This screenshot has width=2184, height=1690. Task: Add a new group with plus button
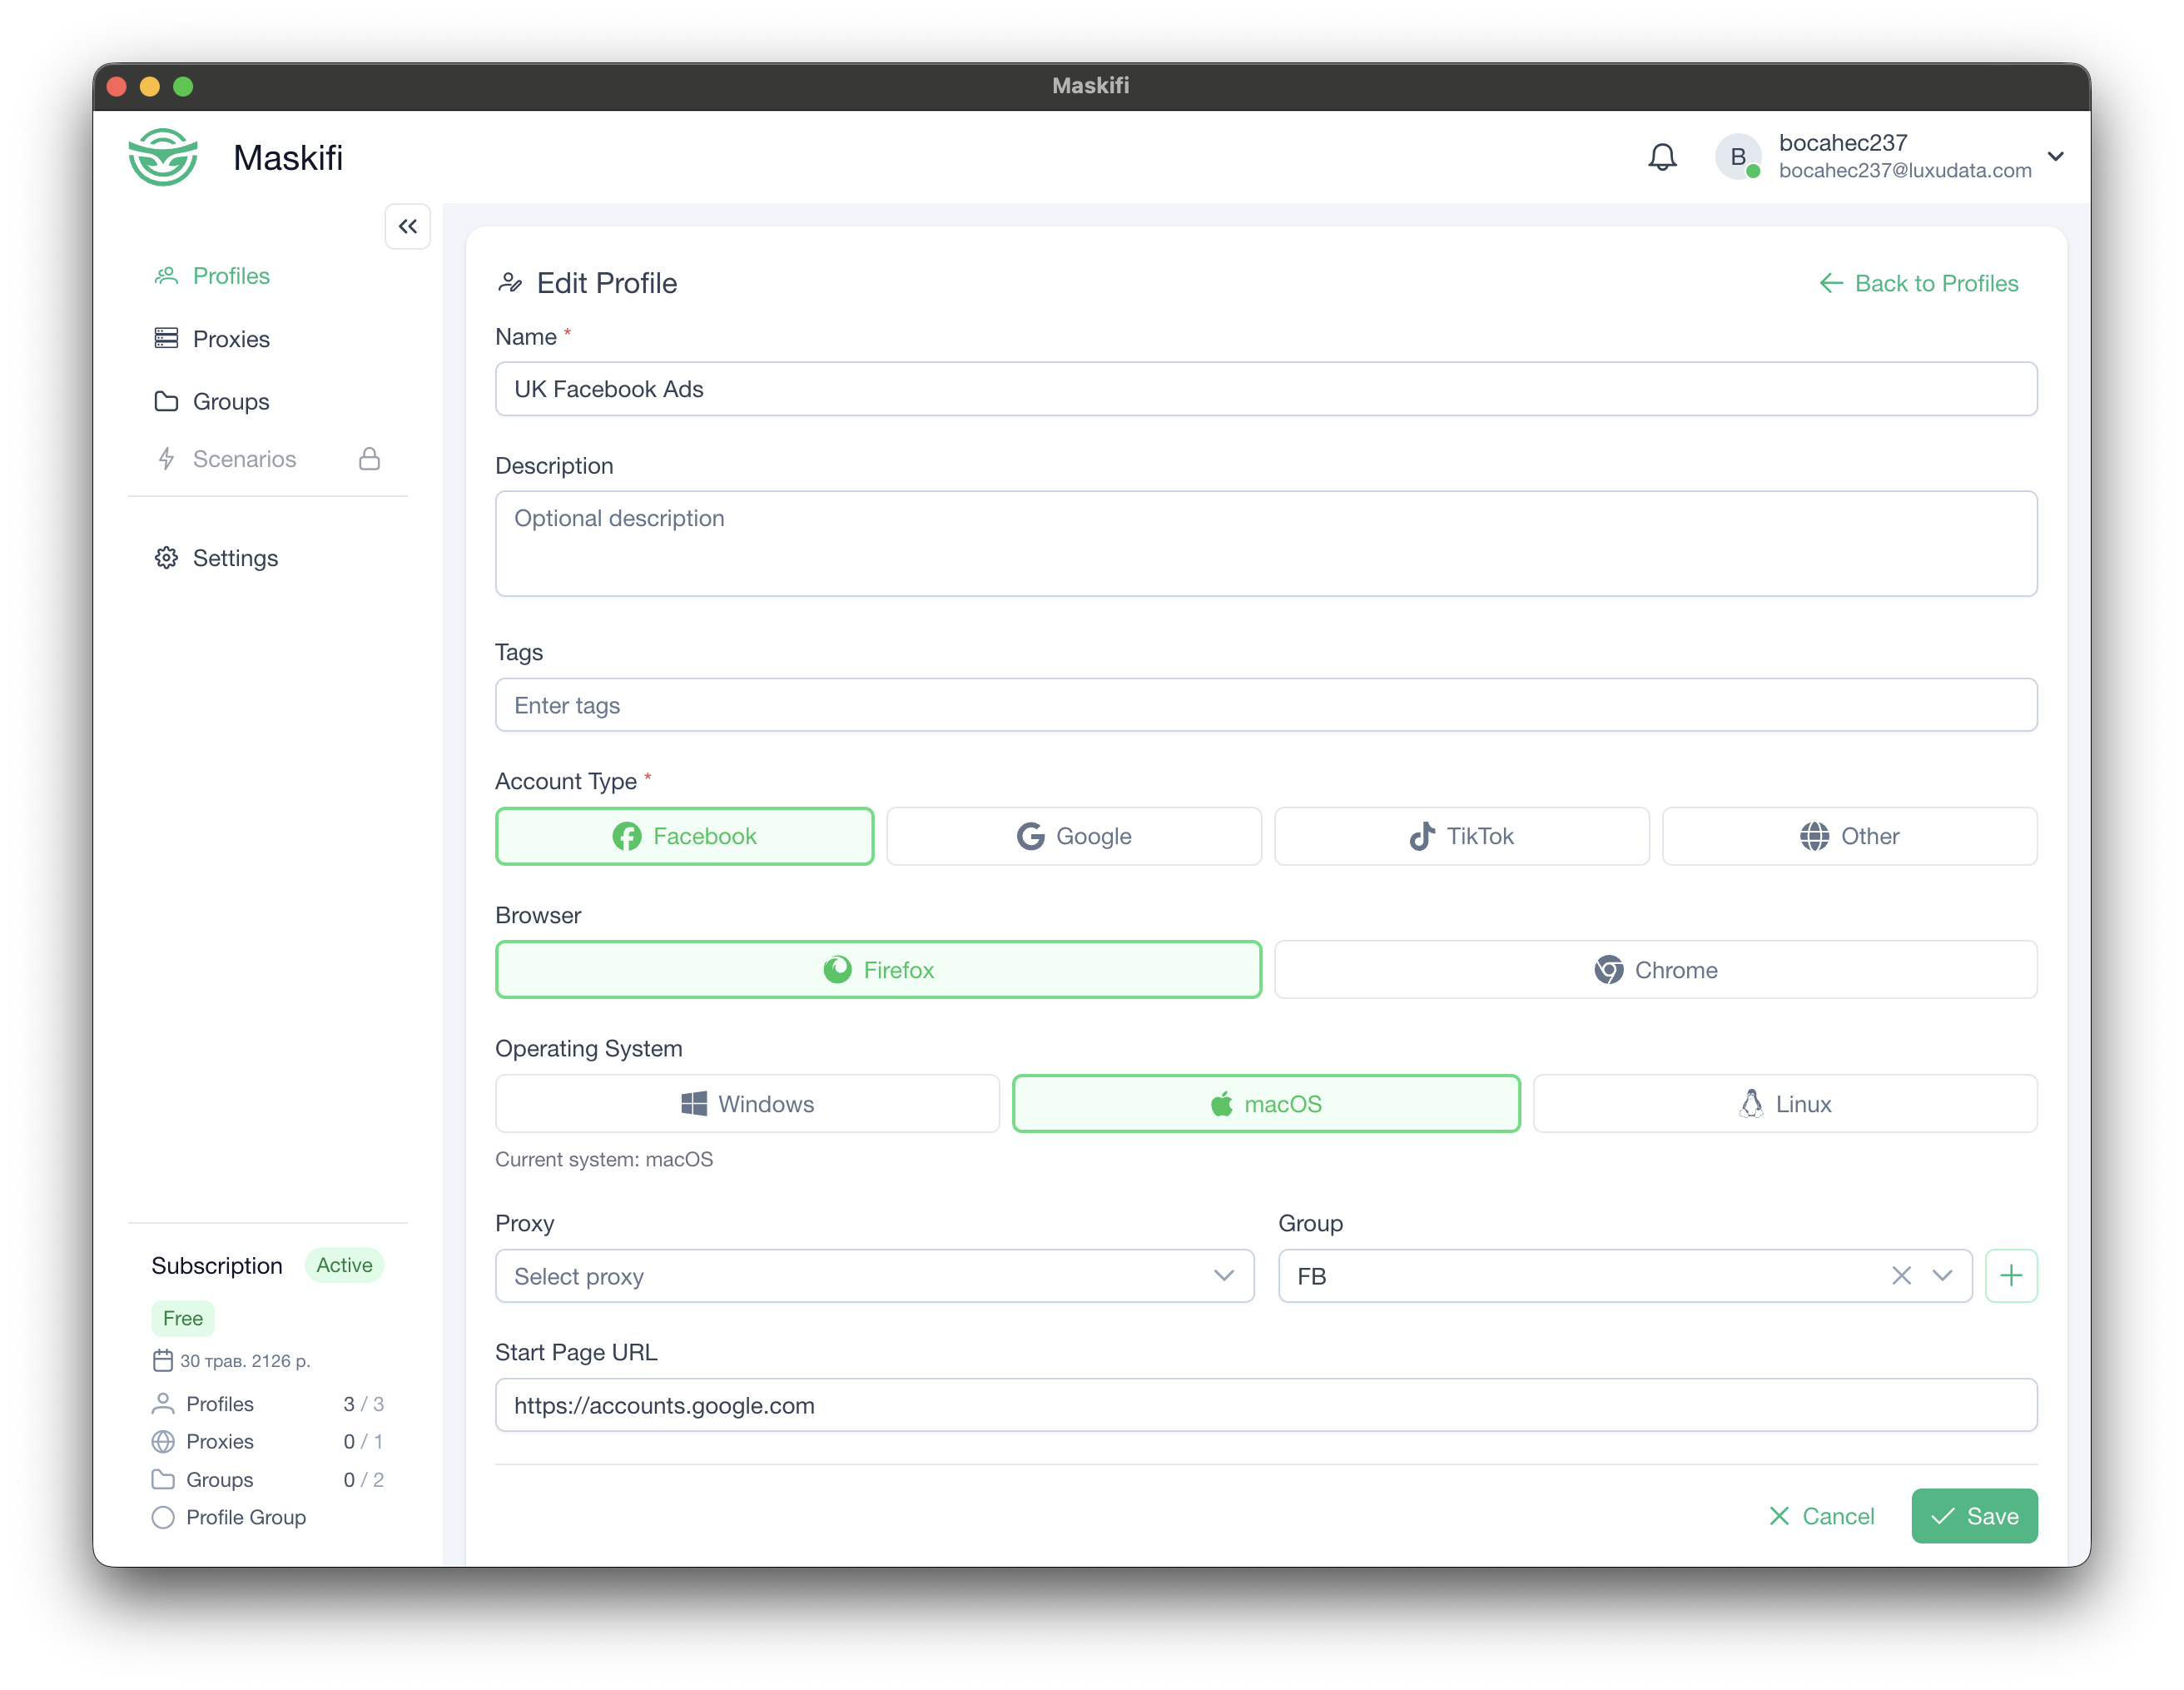pos(2011,1277)
